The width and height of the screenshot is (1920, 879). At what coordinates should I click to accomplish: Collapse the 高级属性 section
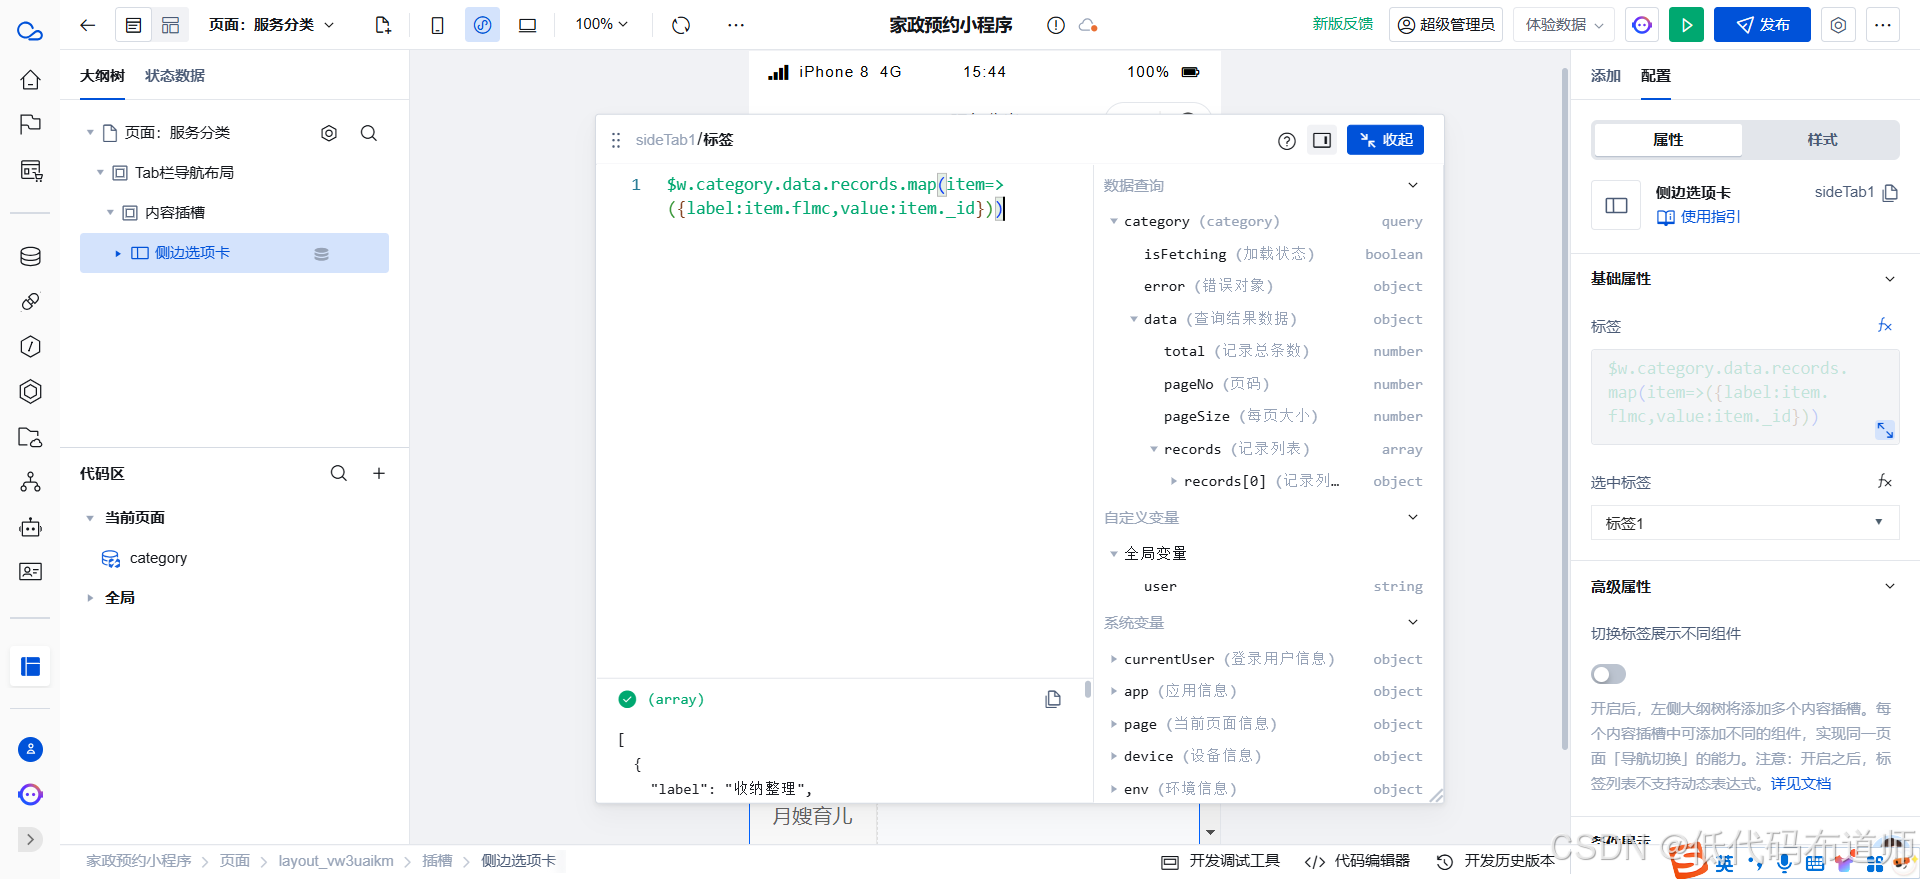tap(1890, 587)
